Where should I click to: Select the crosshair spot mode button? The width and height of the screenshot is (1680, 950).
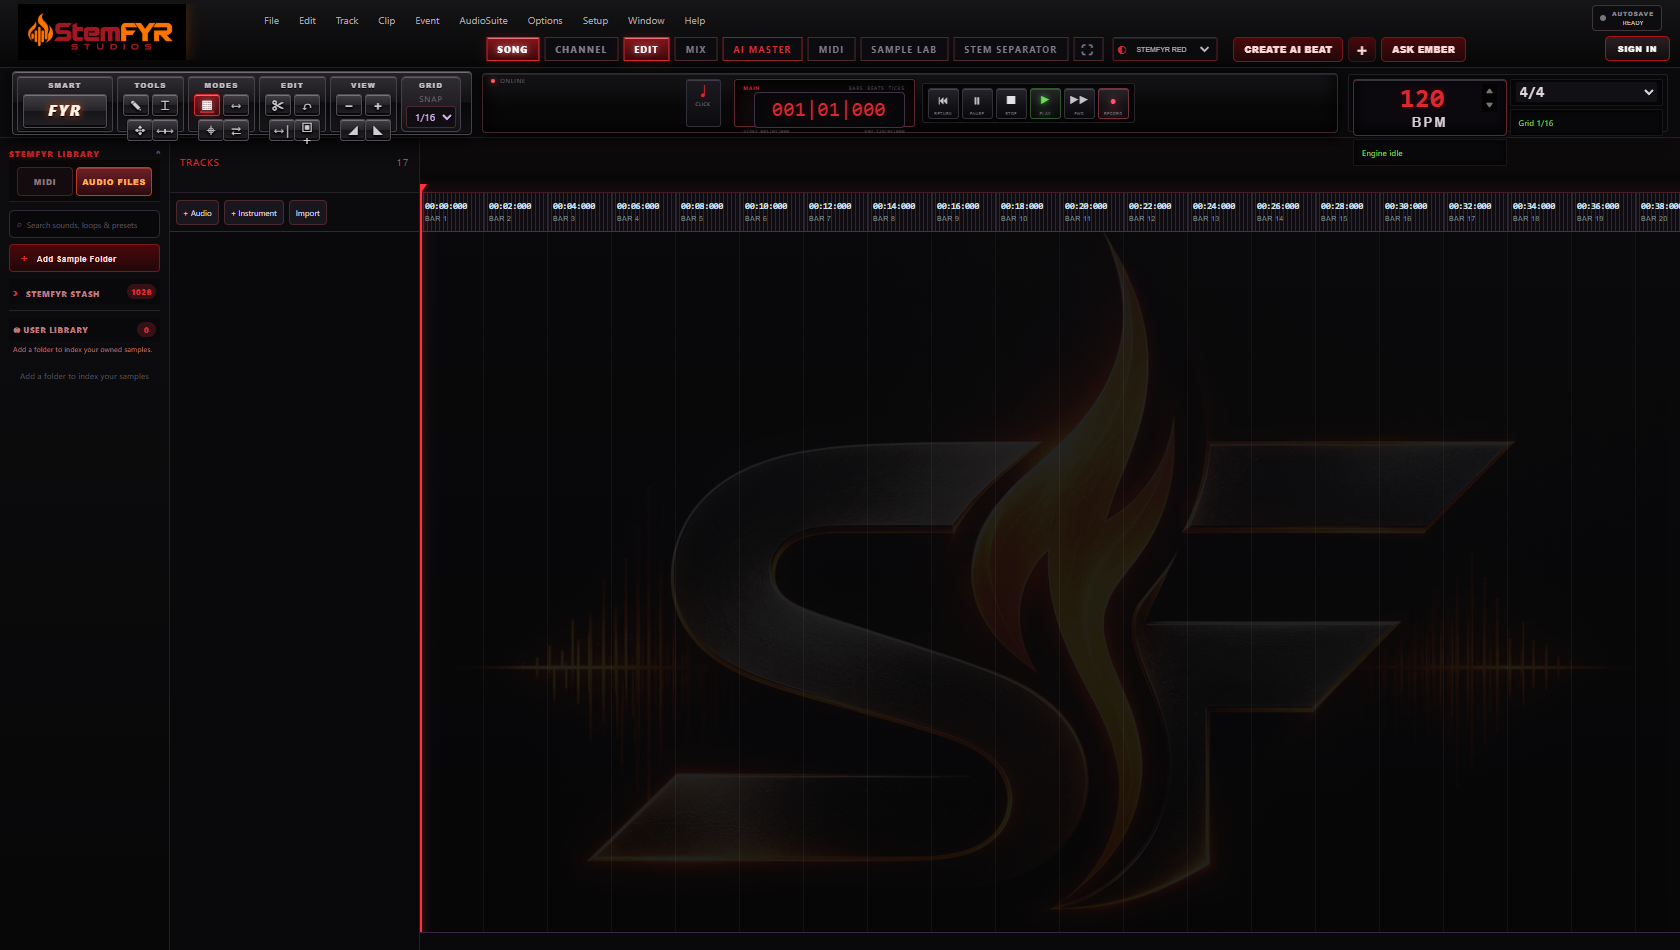211,130
